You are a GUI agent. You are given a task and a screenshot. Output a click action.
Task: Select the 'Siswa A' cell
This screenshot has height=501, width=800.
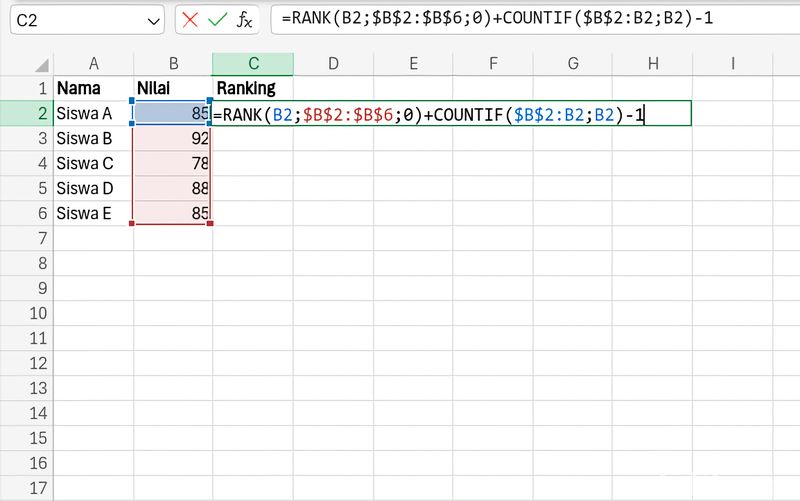click(x=93, y=113)
